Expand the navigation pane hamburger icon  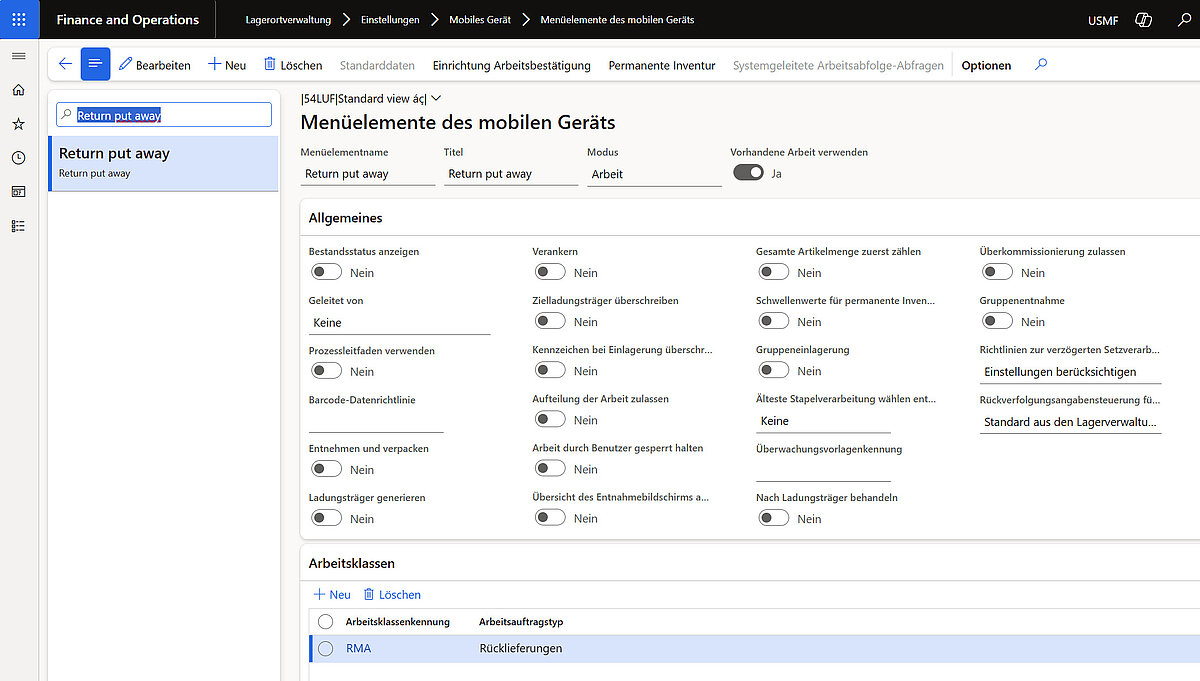point(18,56)
